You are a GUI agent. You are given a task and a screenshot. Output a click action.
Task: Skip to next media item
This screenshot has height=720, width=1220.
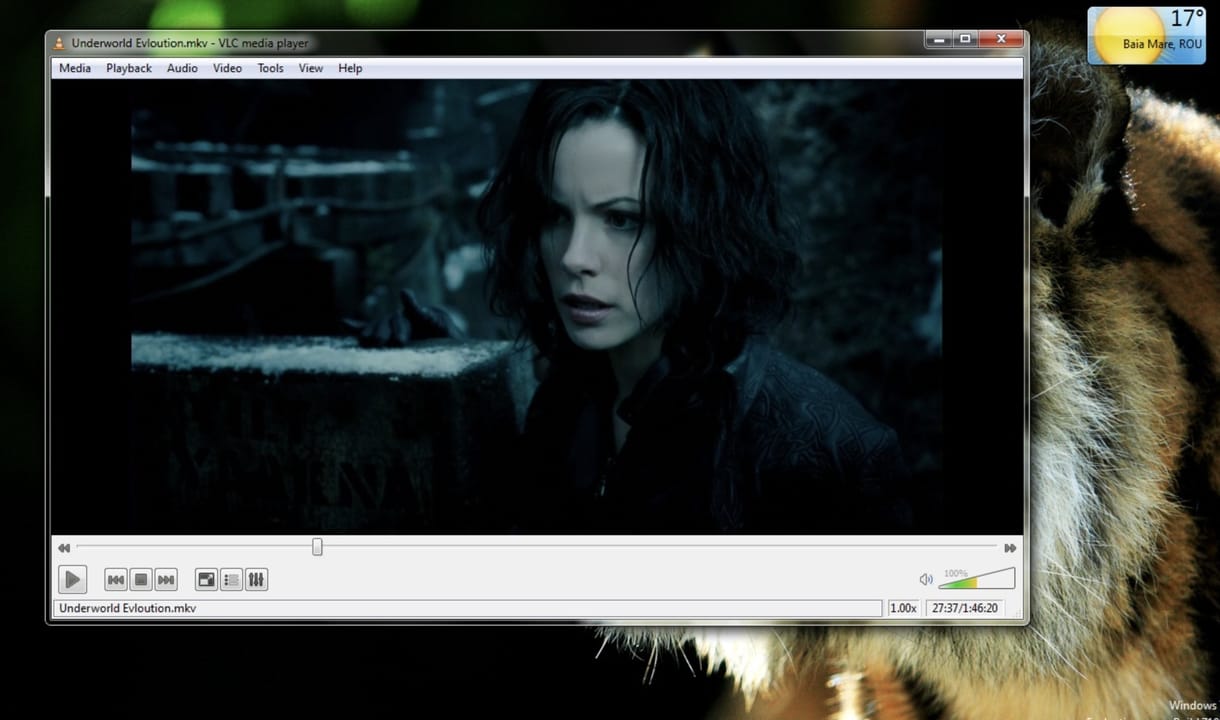click(166, 579)
